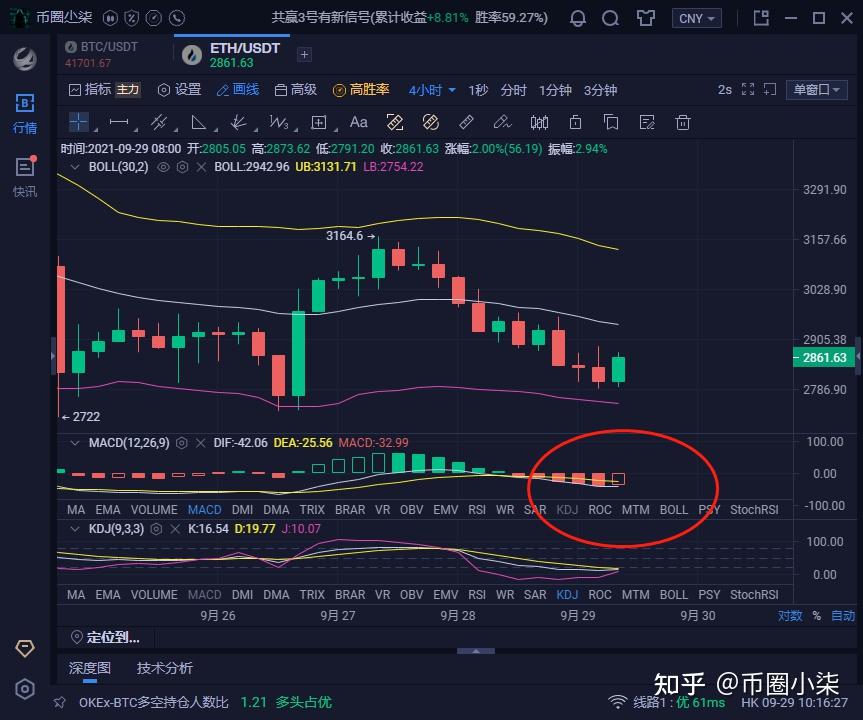Click the diamond VIP sidebar icon

pyautogui.click(x=25, y=648)
